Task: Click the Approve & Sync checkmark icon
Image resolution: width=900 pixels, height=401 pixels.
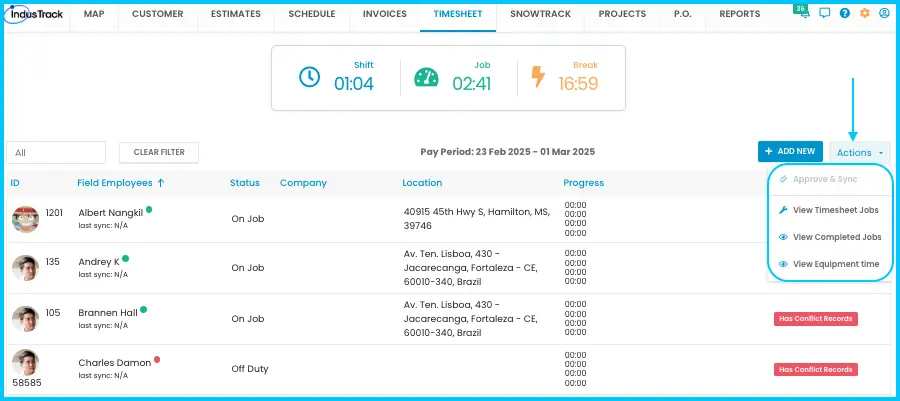Action: click(783, 179)
